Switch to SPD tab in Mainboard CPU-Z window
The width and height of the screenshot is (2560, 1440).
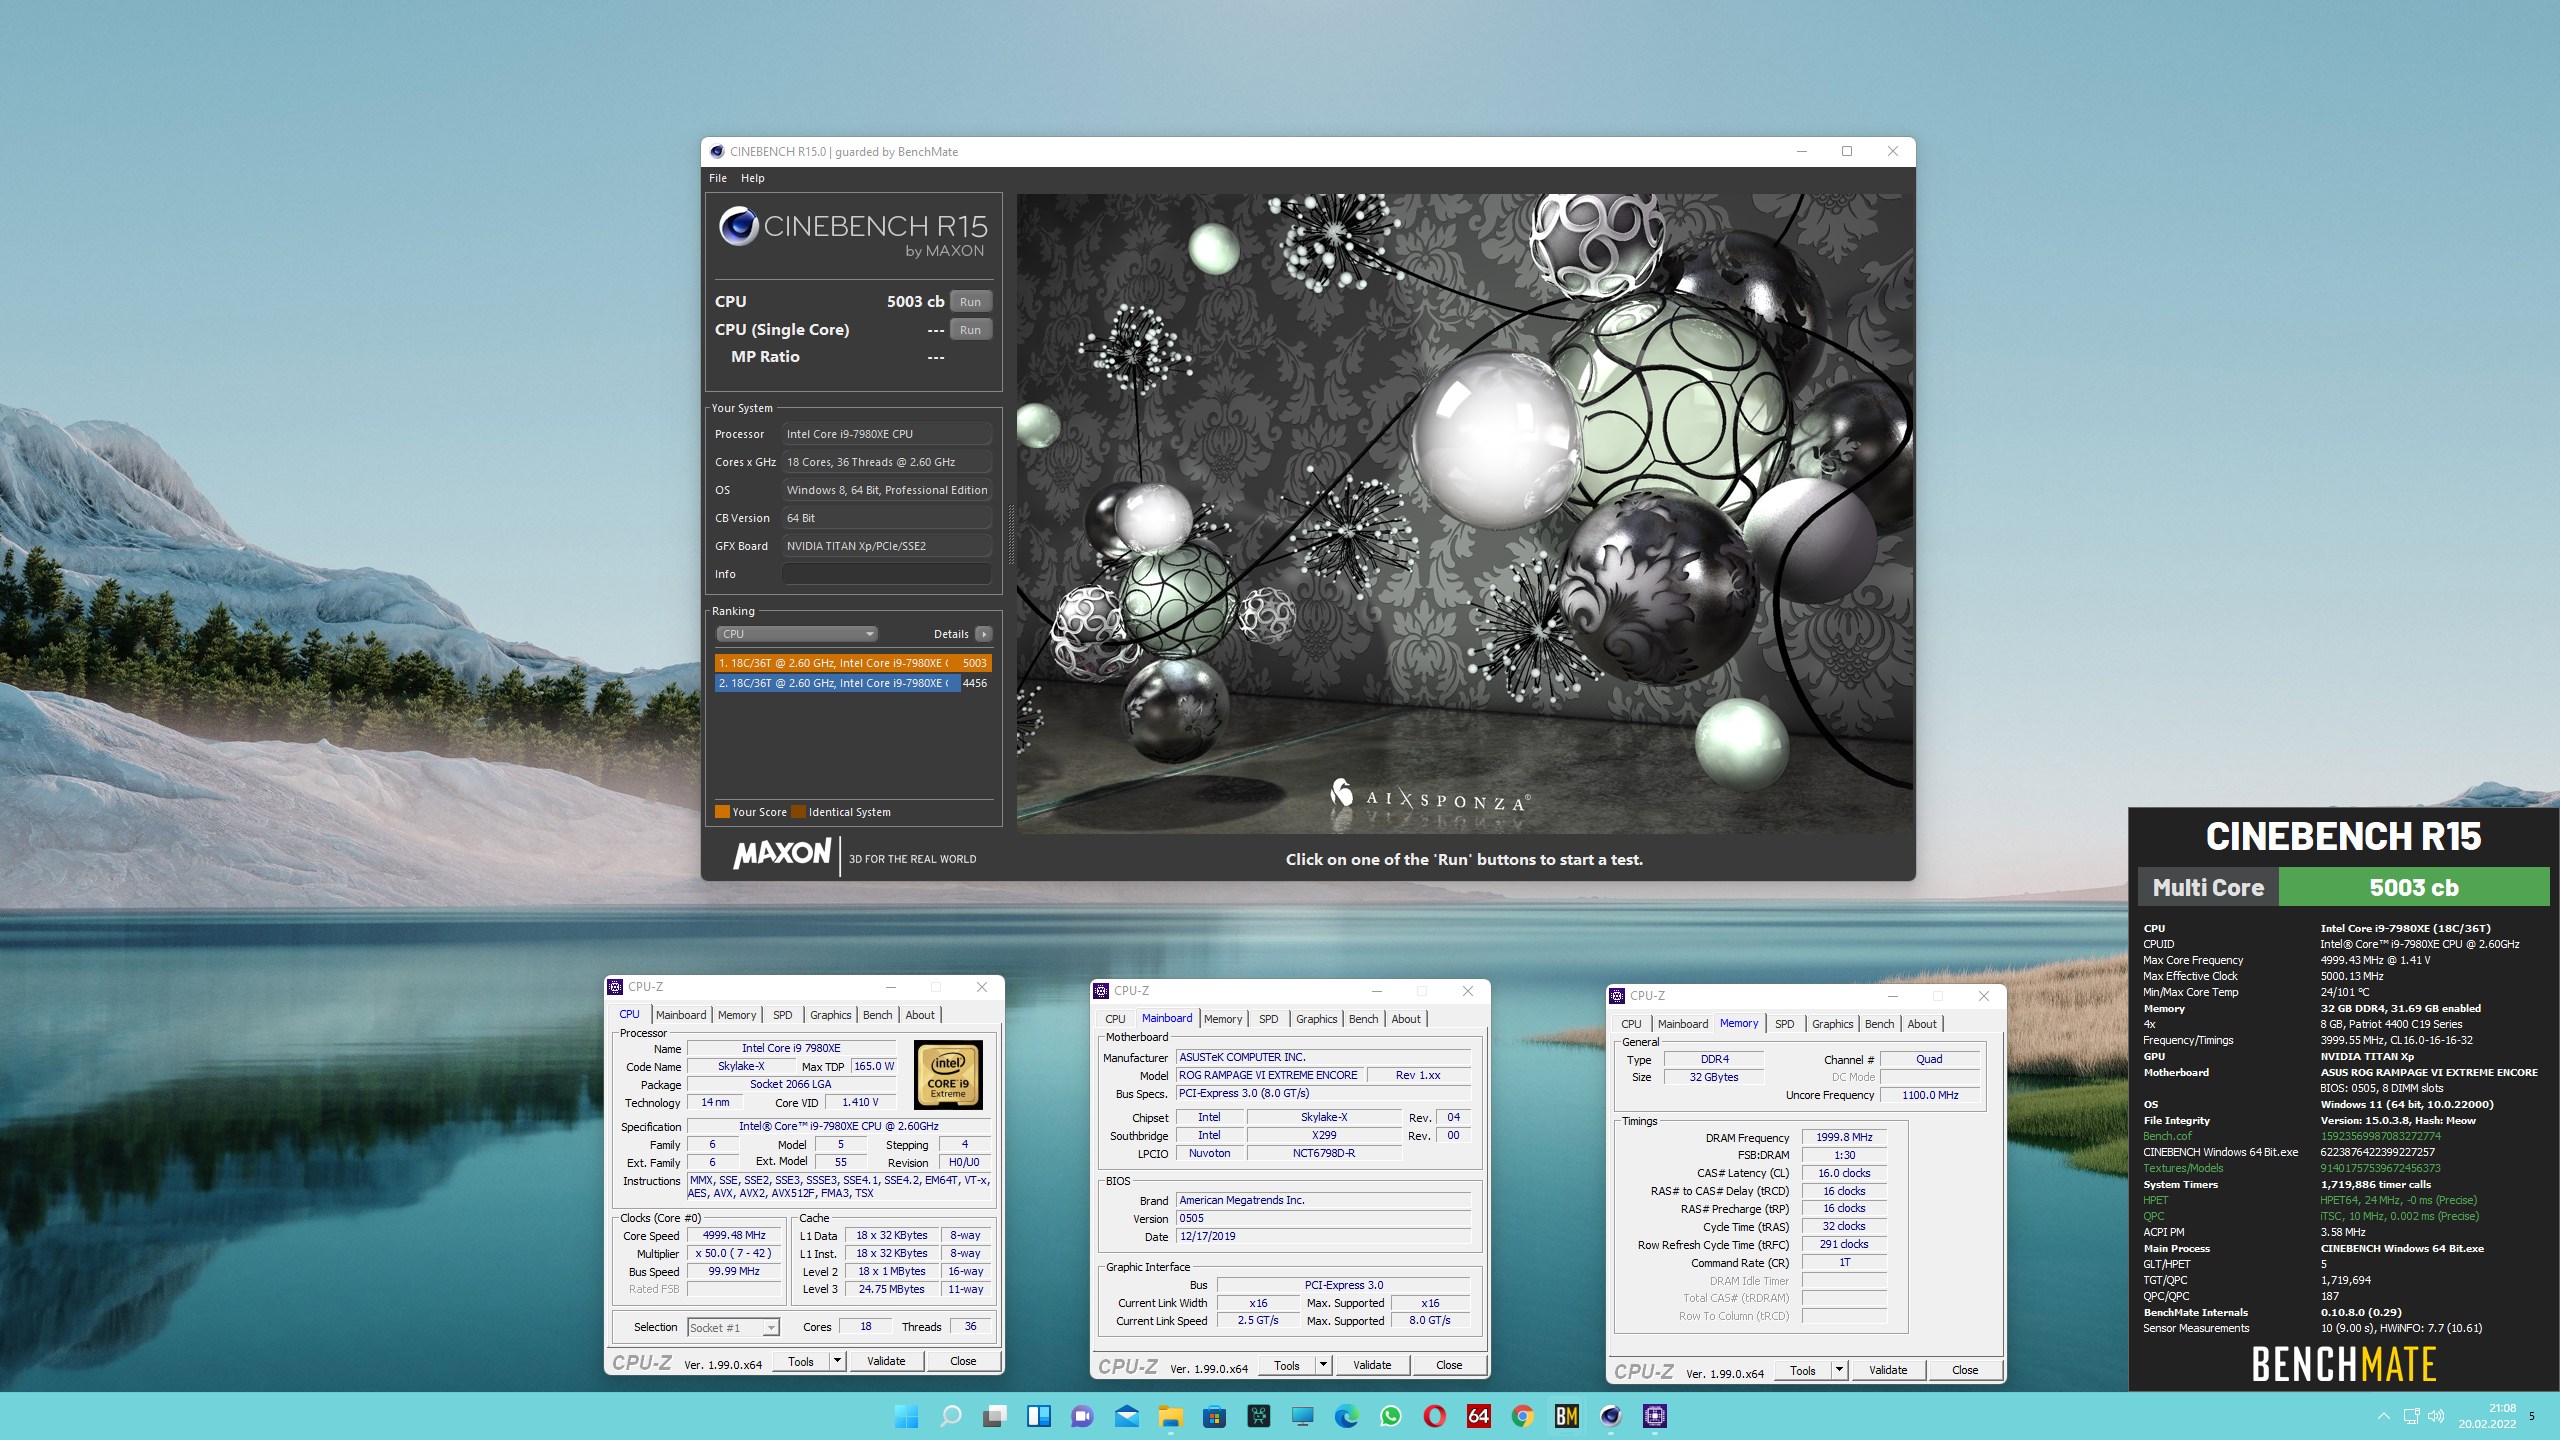click(x=1268, y=1019)
